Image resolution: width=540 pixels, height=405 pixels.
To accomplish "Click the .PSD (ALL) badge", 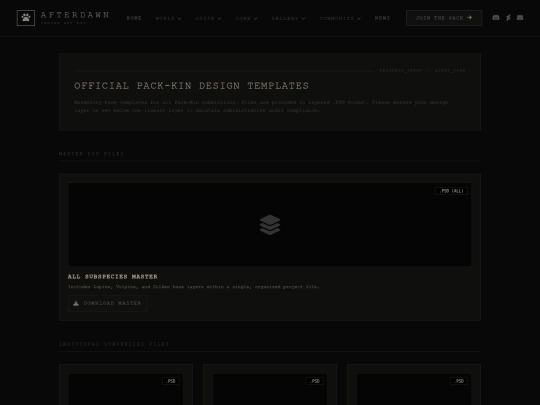I will [x=451, y=191].
